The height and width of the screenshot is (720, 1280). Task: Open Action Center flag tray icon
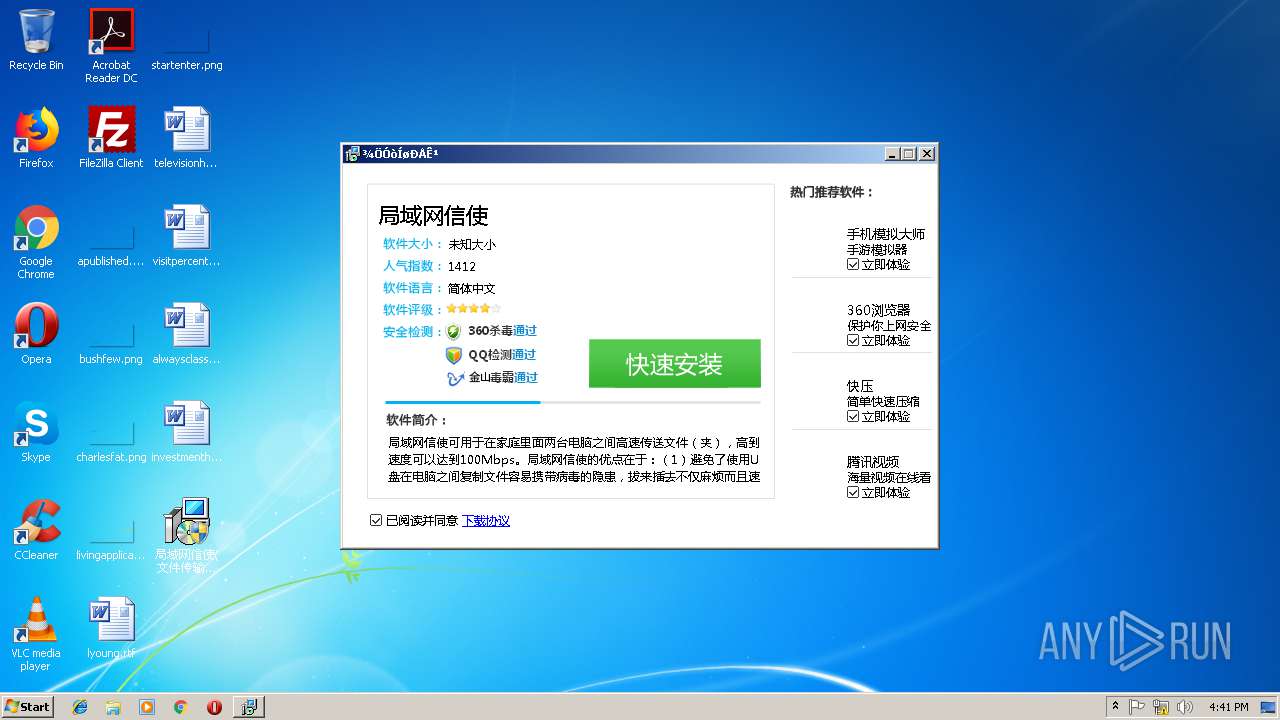tap(1137, 707)
